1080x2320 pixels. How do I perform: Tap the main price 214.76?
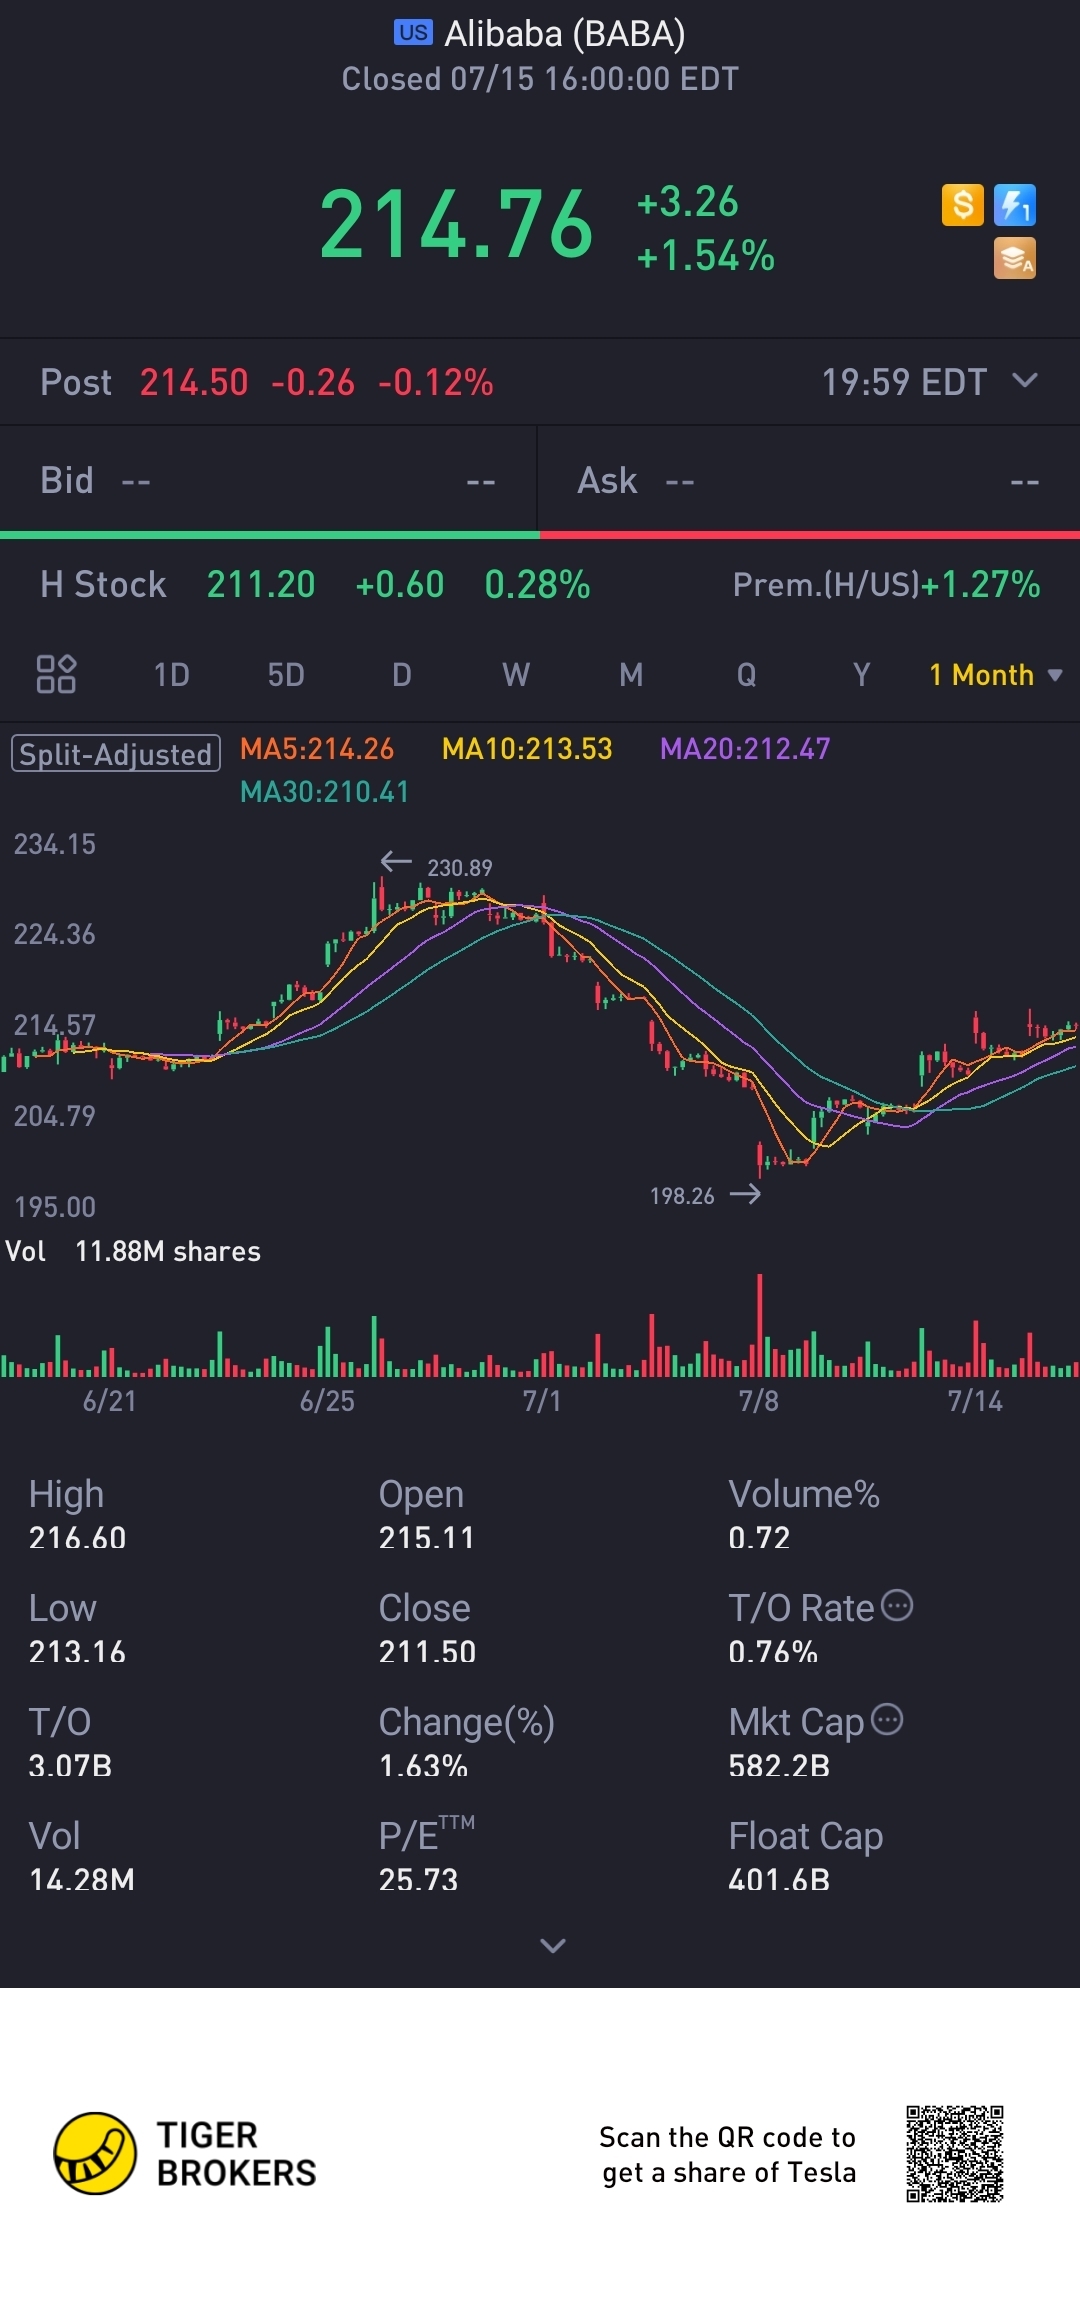tap(457, 225)
